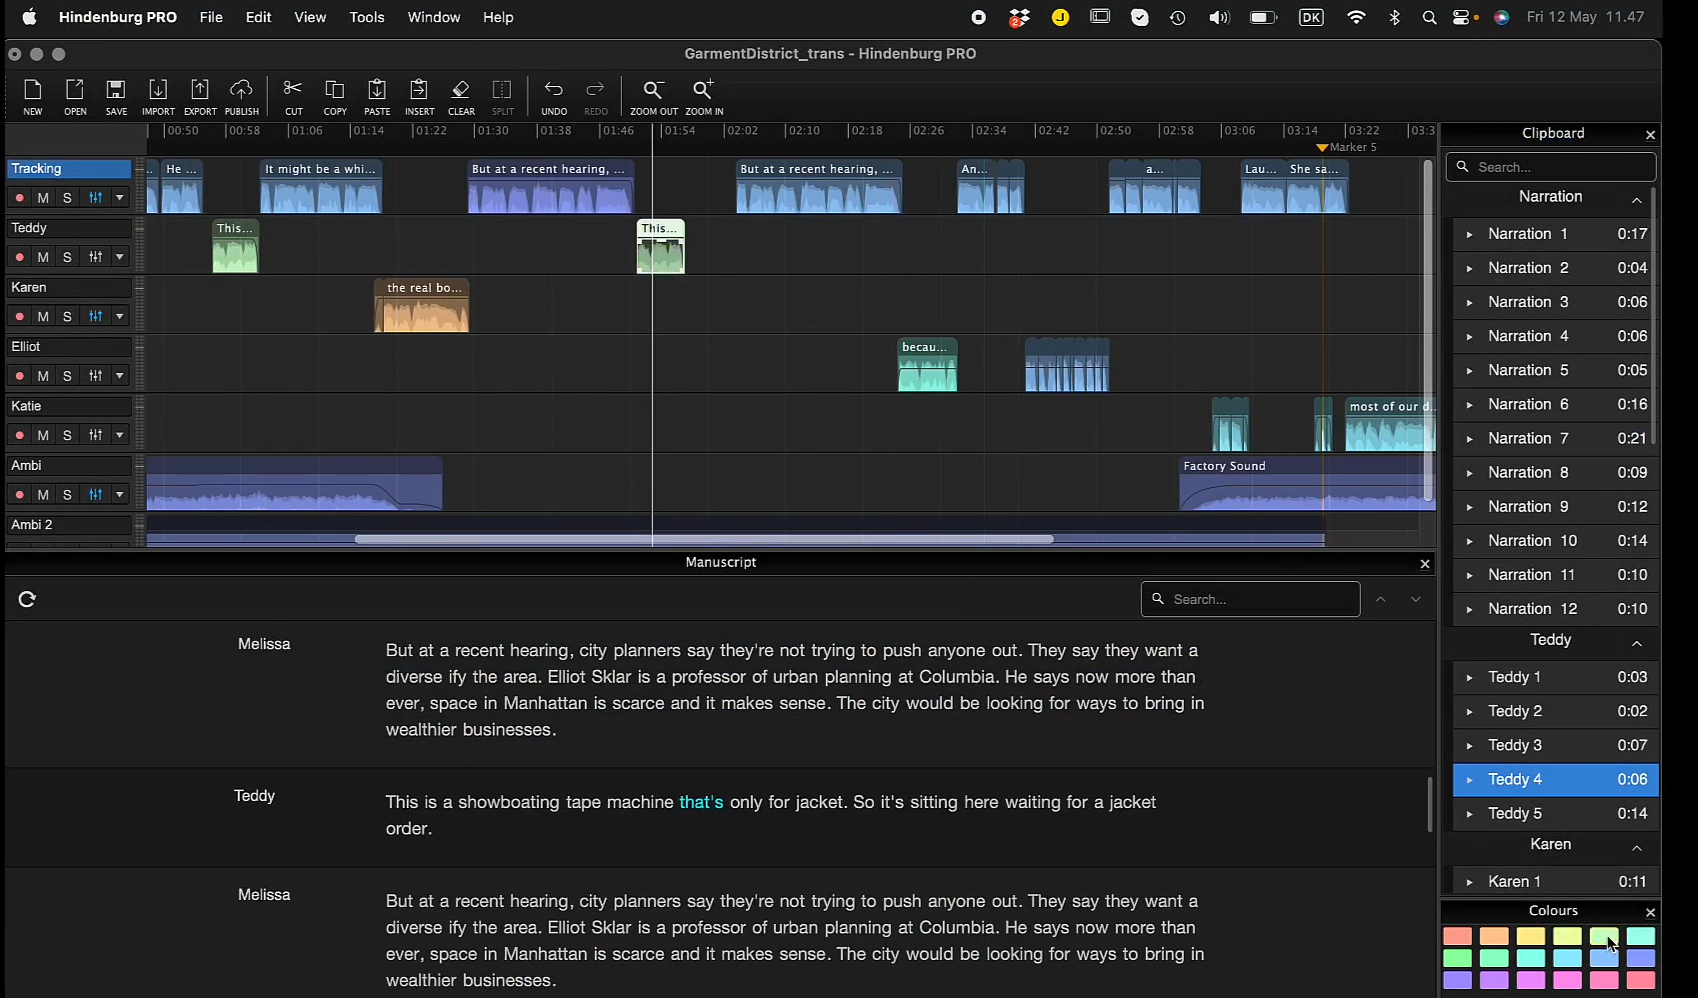1698x998 pixels.
Task: Open the Help menu
Action: click(498, 17)
